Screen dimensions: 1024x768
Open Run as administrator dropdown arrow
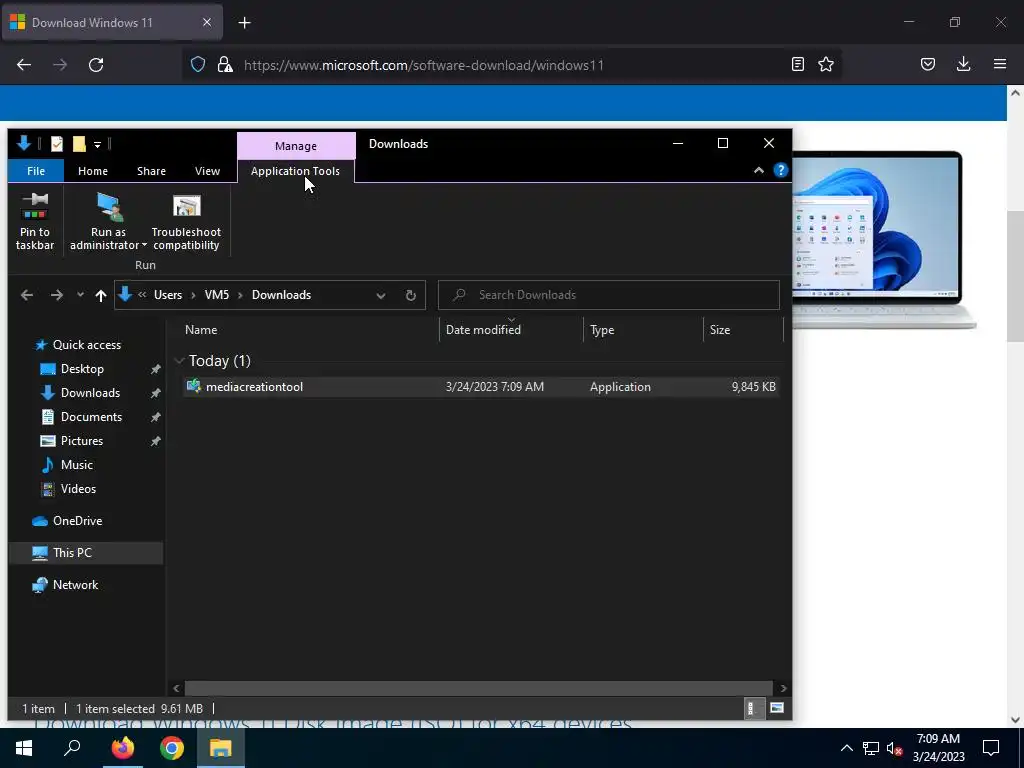click(144, 246)
